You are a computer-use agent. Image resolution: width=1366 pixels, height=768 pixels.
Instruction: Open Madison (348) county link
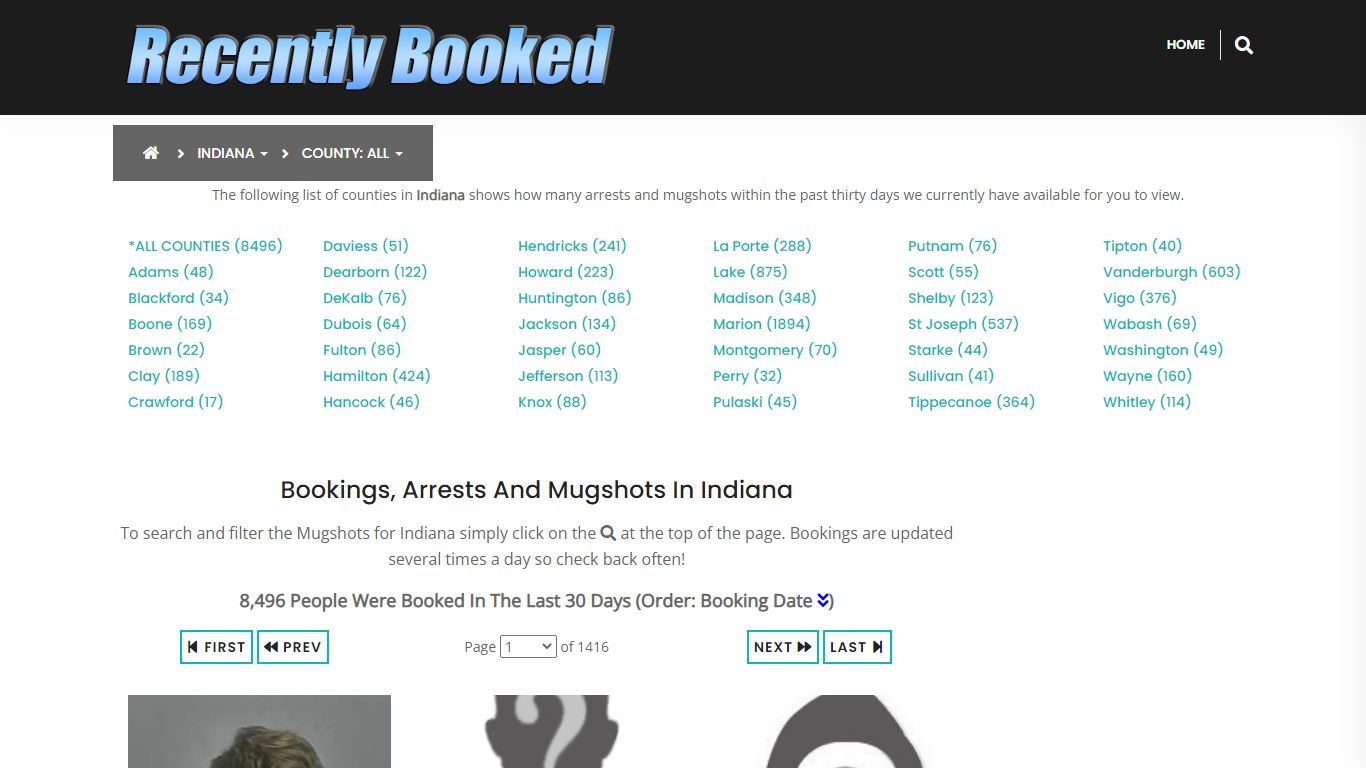[x=765, y=298]
